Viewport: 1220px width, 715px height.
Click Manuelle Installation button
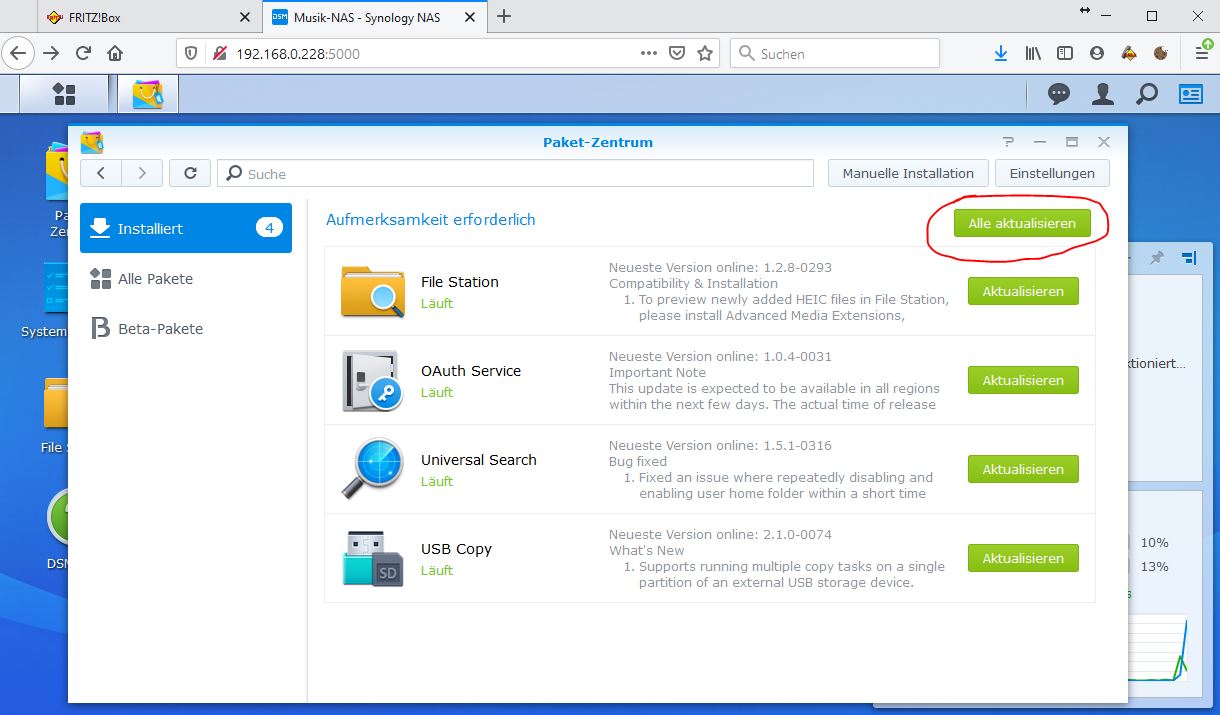(908, 173)
